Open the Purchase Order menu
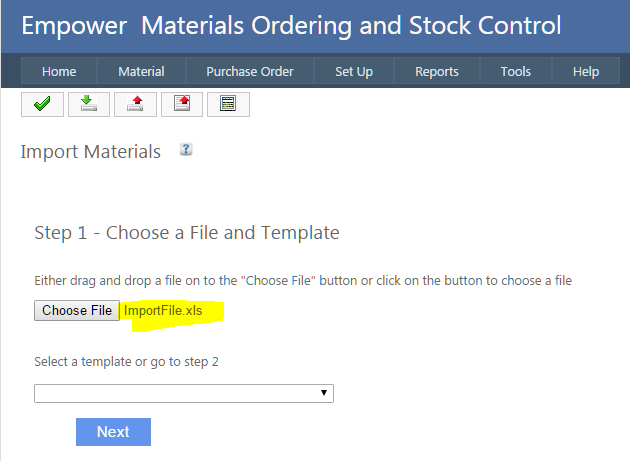The width and height of the screenshot is (630, 461). coord(250,71)
